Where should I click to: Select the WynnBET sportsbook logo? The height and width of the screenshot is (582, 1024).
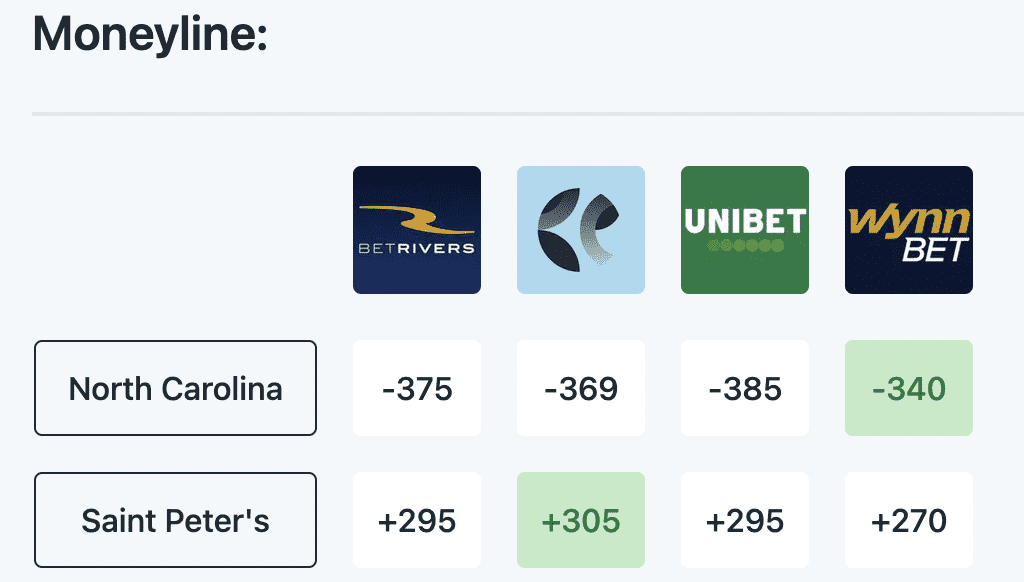pos(908,230)
